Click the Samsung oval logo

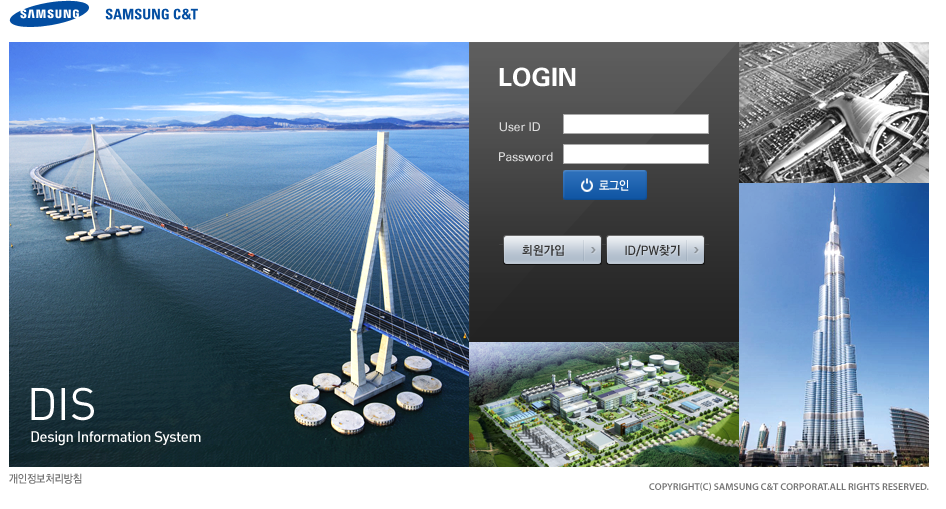point(49,14)
